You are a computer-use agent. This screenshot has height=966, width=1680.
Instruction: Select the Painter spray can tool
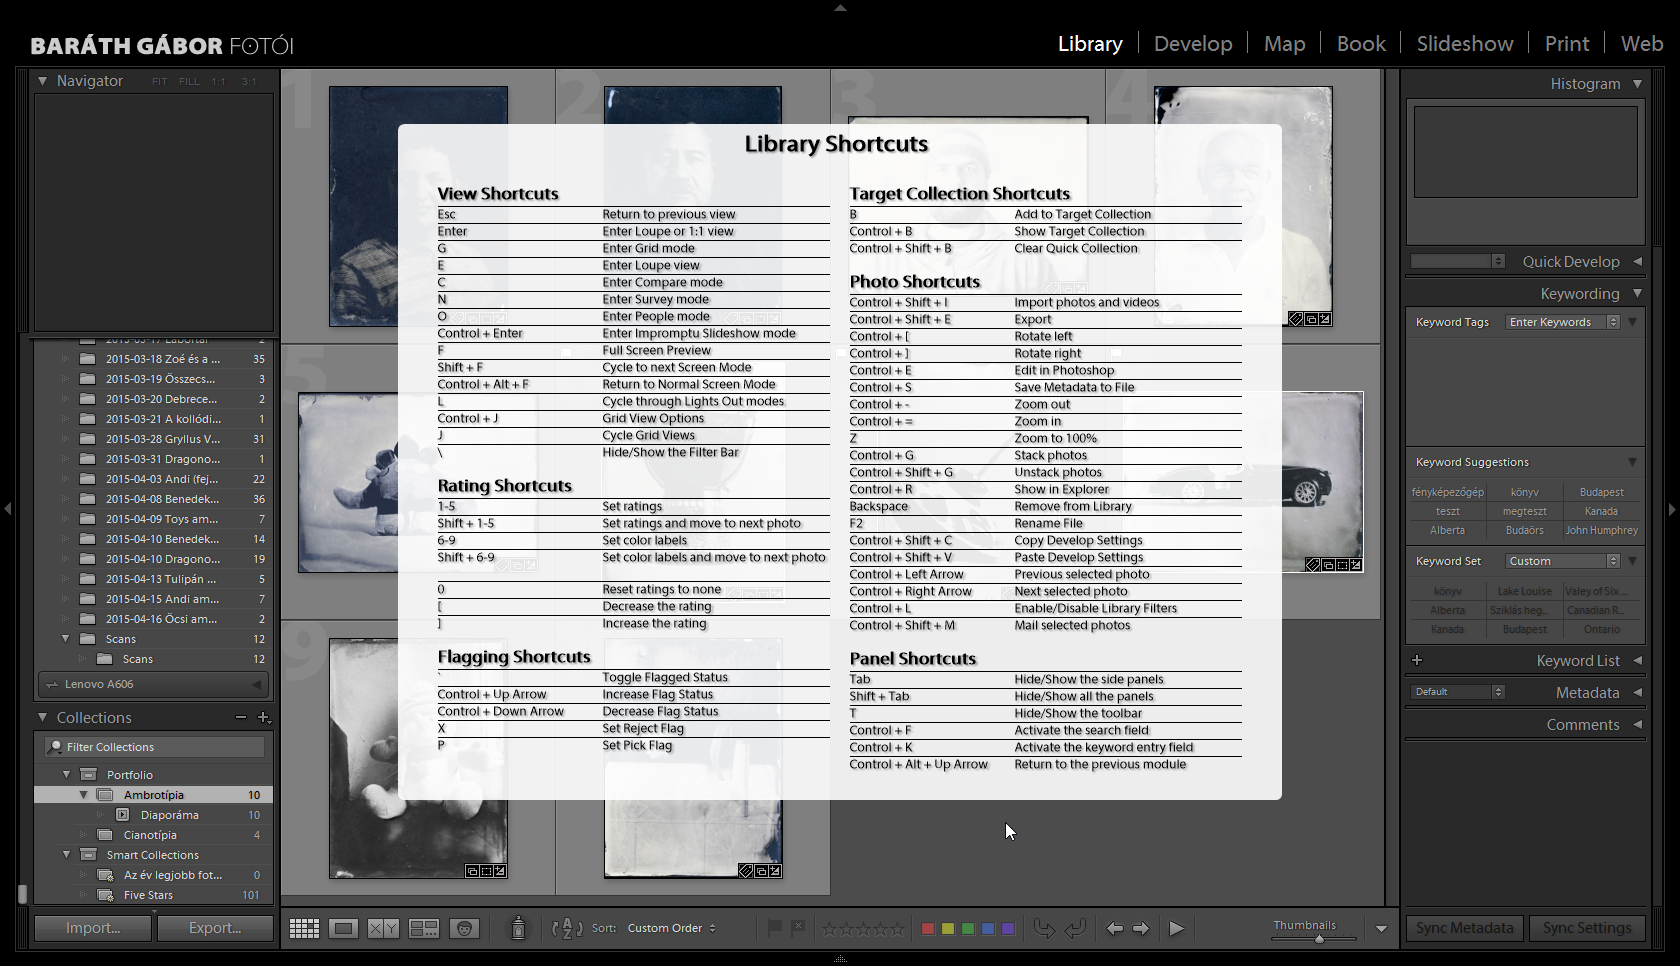tap(518, 928)
